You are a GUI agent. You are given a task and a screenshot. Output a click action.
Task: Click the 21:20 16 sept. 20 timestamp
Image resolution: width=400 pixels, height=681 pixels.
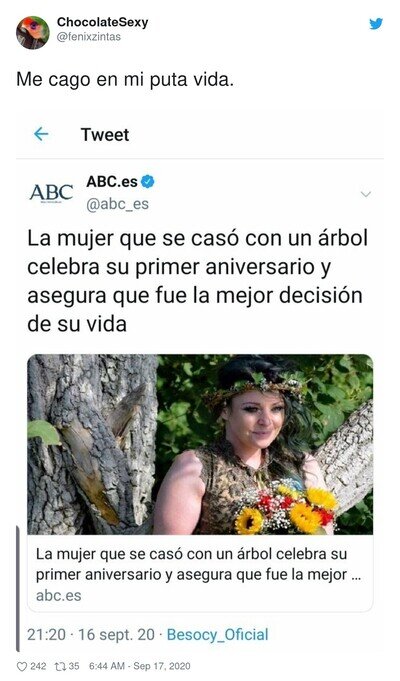(91, 635)
